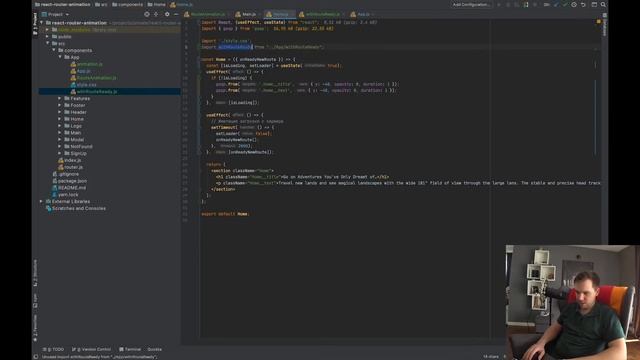Expand the Main folder
Viewport: 640px width, 360px height.
pos(60,133)
